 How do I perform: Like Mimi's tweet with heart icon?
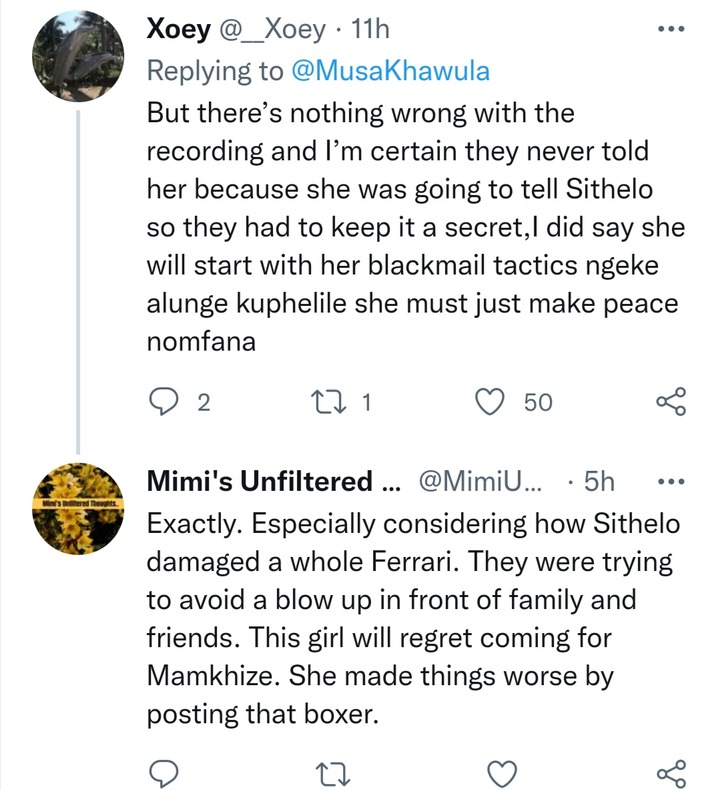(x=503, y=773)
